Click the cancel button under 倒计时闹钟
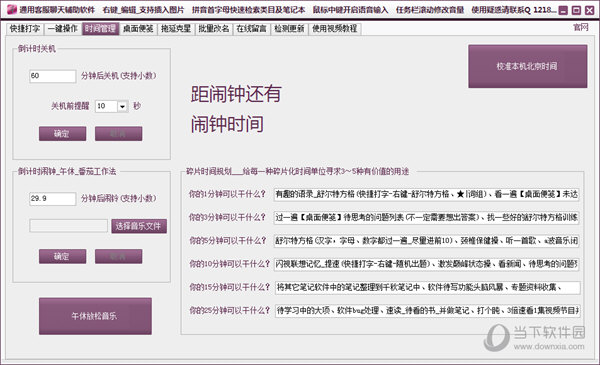This screenshot has width=600, height=365. click(x=119, y=256)
